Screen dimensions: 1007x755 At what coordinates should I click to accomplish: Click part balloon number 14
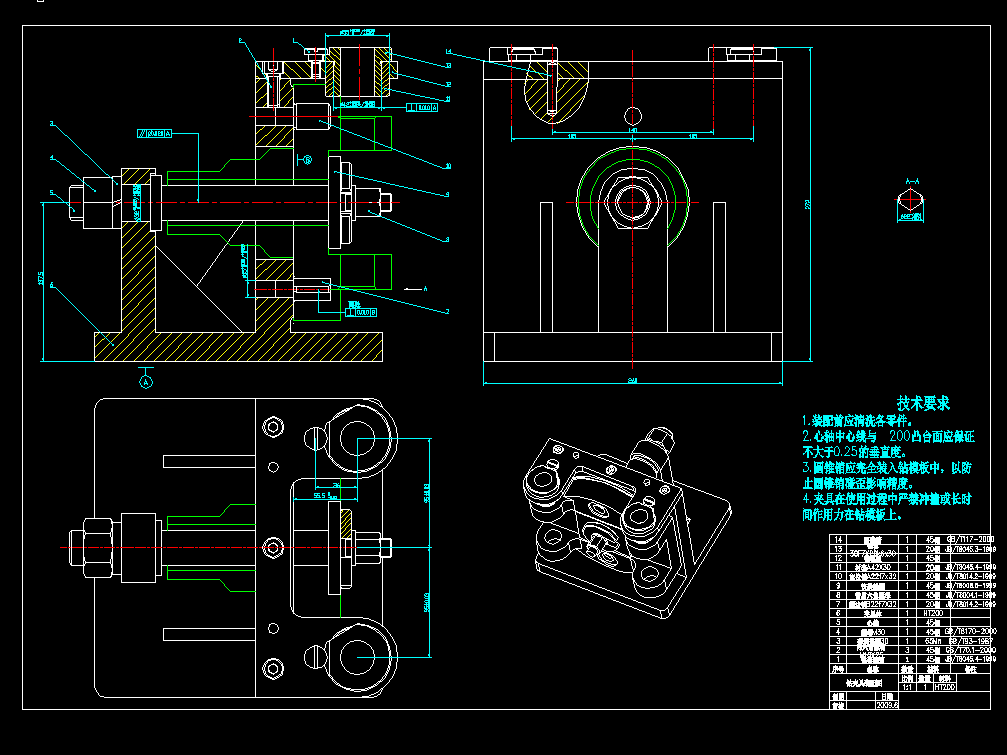(448, 51)
